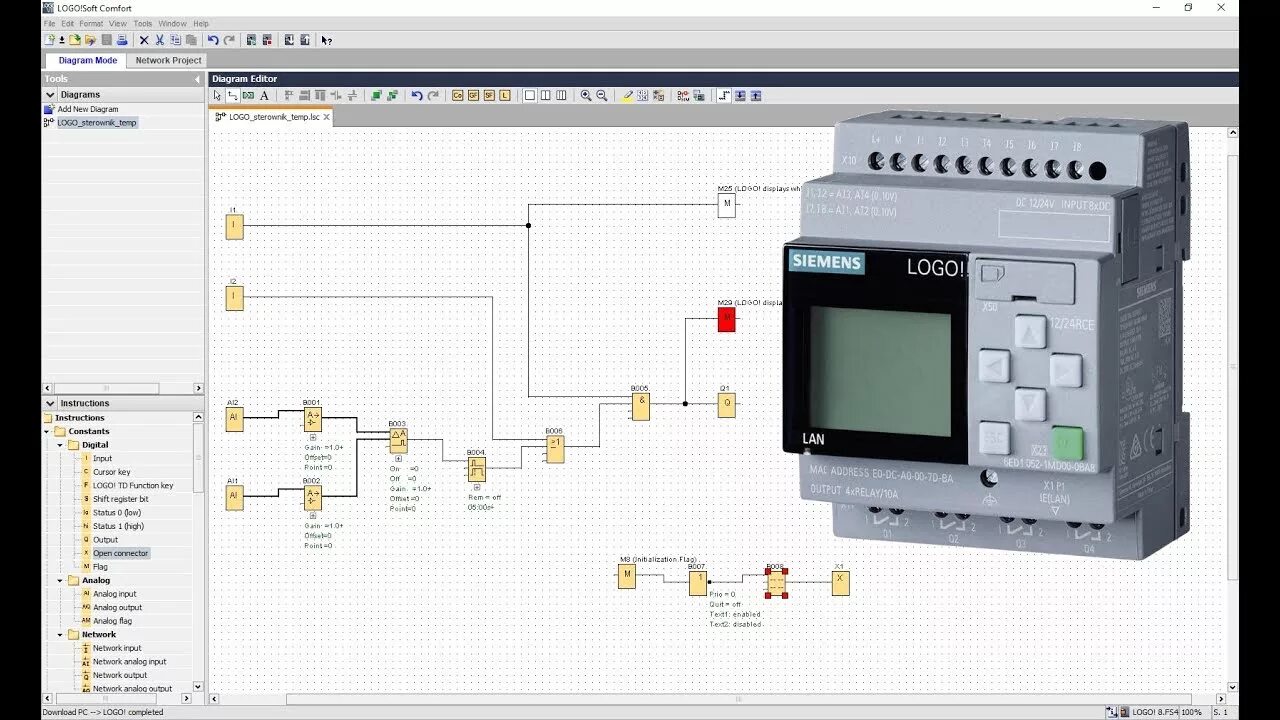The image size is (1280, 720).
Task: Collapse the Analog folder
Action: [x=60, y=580]
